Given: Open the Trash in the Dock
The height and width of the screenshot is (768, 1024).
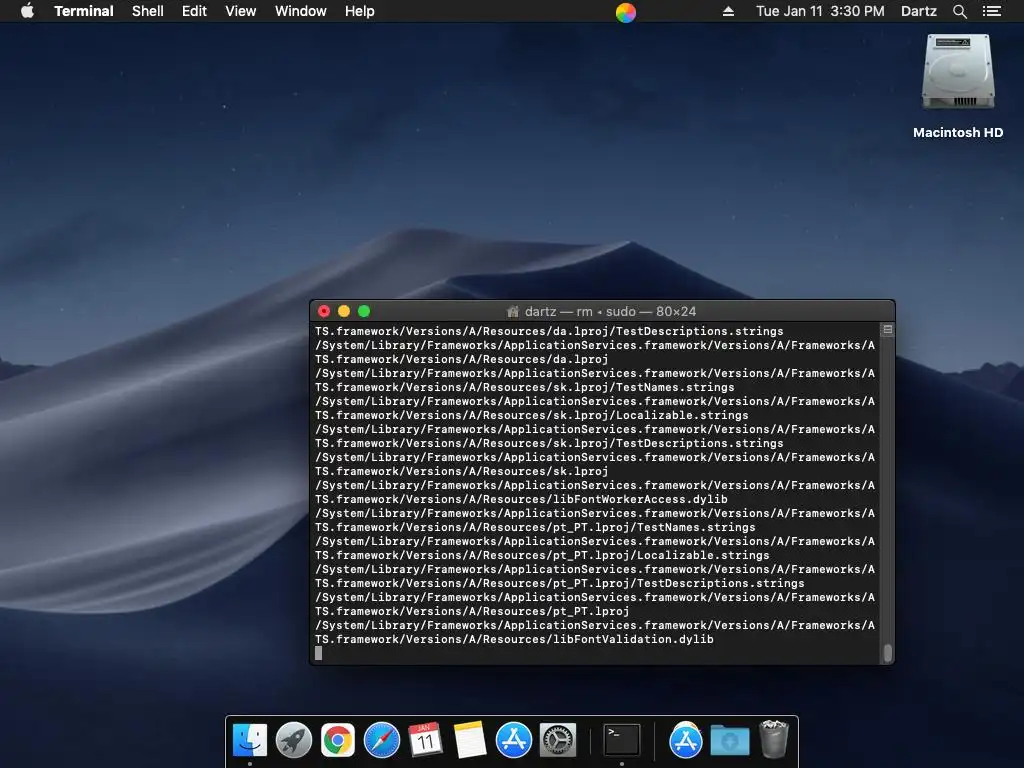Looking at the screenshot, I should pyautogui.click(x=774, y=739).
